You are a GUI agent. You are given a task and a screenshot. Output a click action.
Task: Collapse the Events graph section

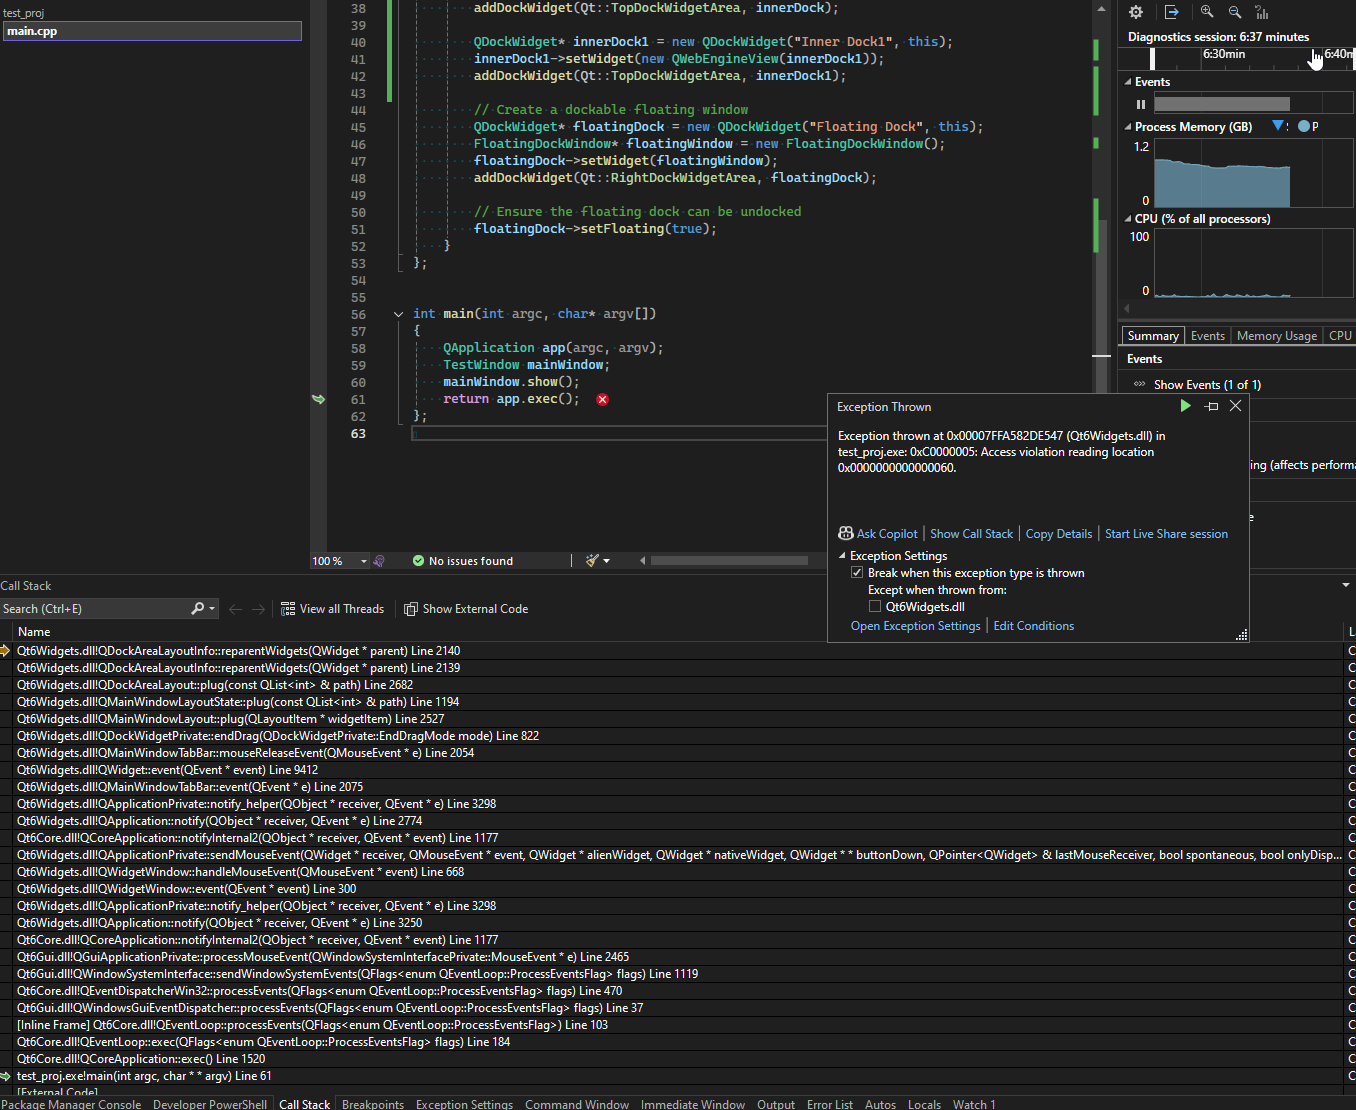pos(1128,82)
